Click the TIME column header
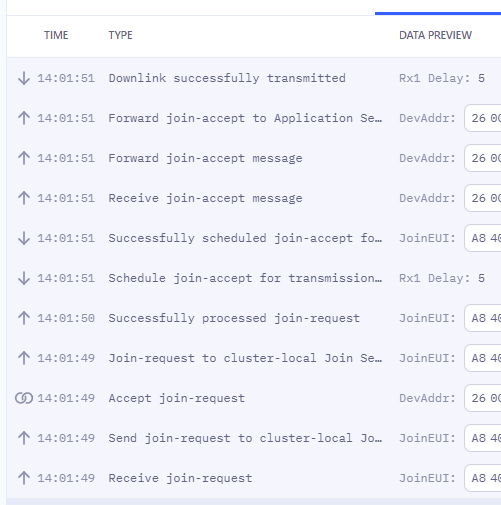This screenshot has height=505, width=501. pyautogui.click(x=56, y=35)
